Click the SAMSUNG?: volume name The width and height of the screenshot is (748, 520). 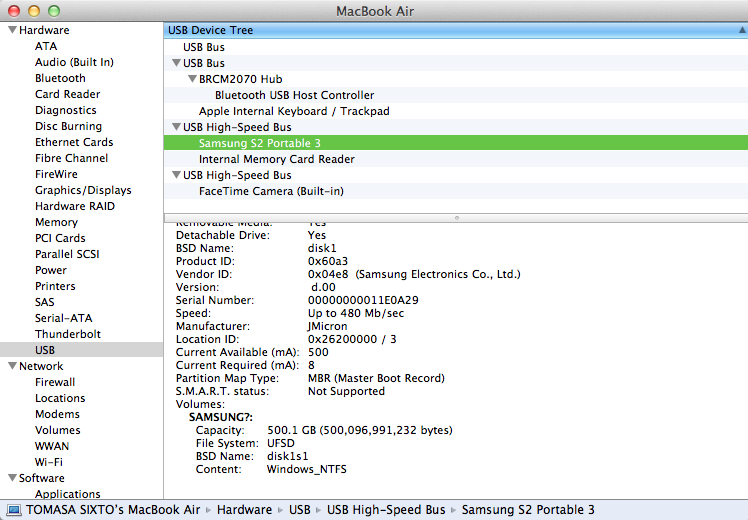coord(221,417)
